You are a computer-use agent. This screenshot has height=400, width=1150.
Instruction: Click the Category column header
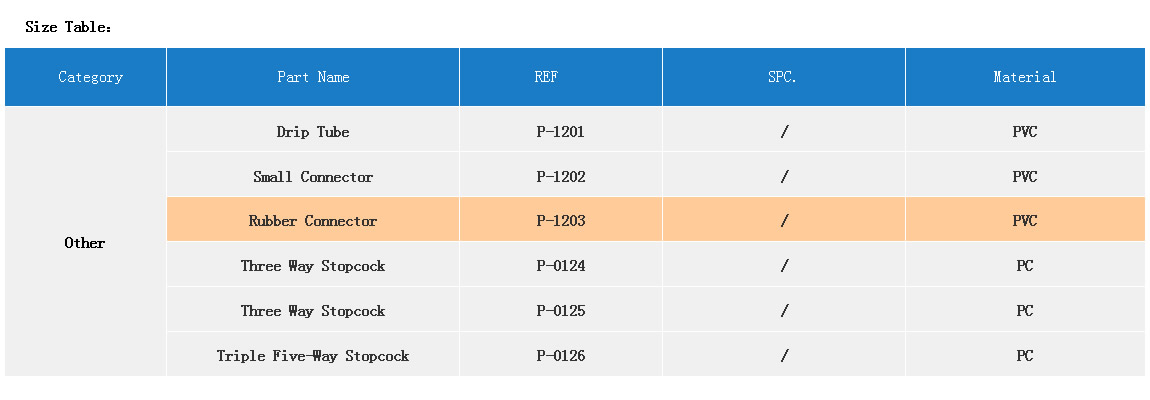[90, 77]
